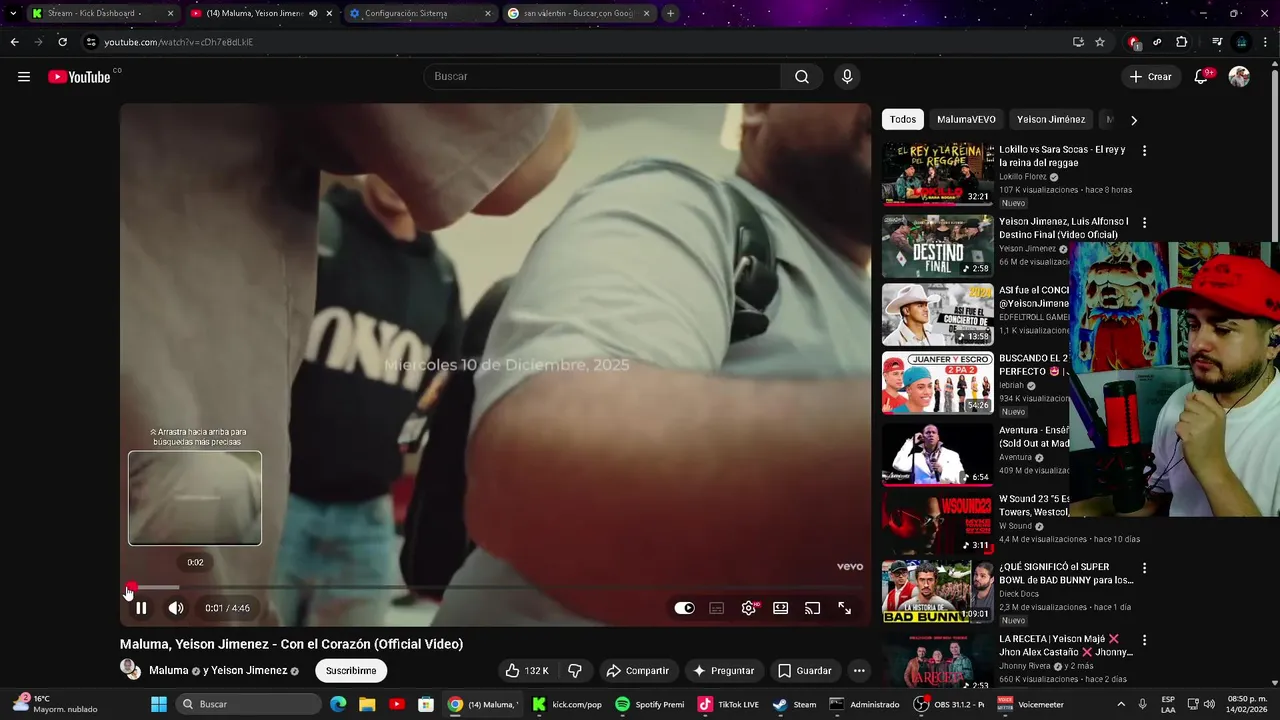
Task: Start voice search with the microphone icon
Action: [847, 77]
